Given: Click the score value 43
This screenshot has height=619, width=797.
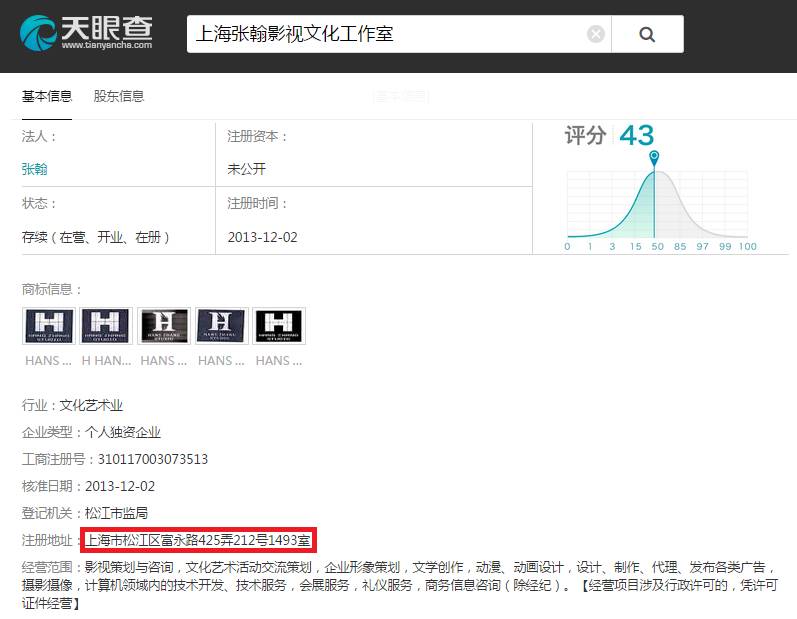Looking at the screenshot, I should tap(637, 136).
